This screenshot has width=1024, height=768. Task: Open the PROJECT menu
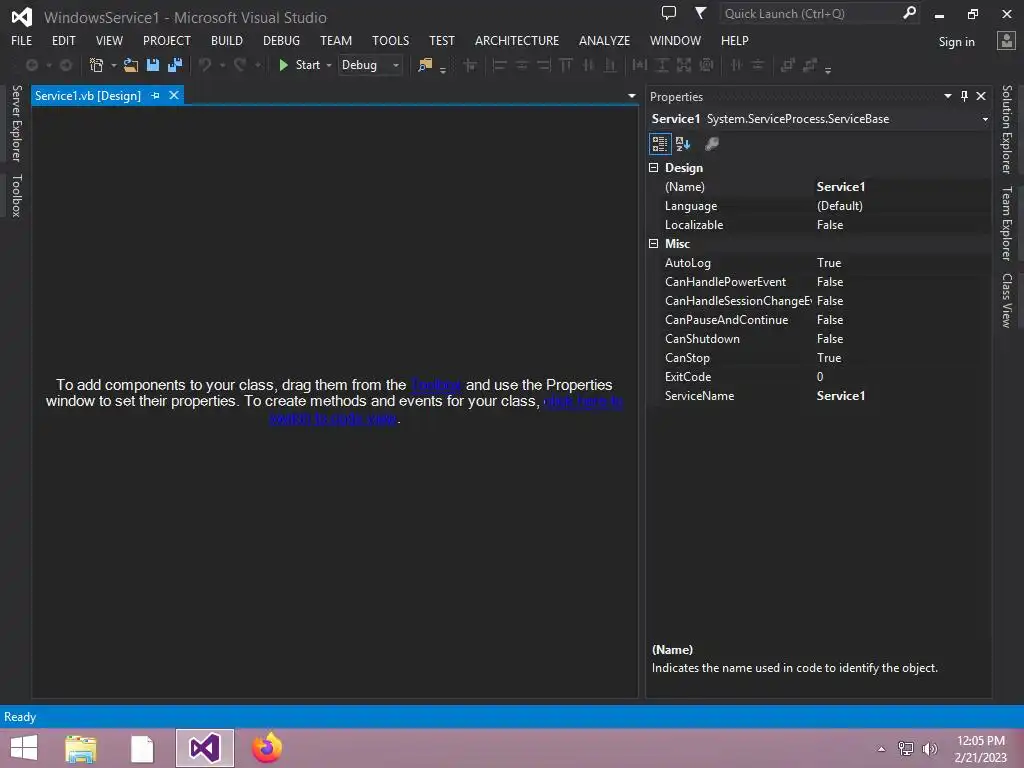(167, 40)
